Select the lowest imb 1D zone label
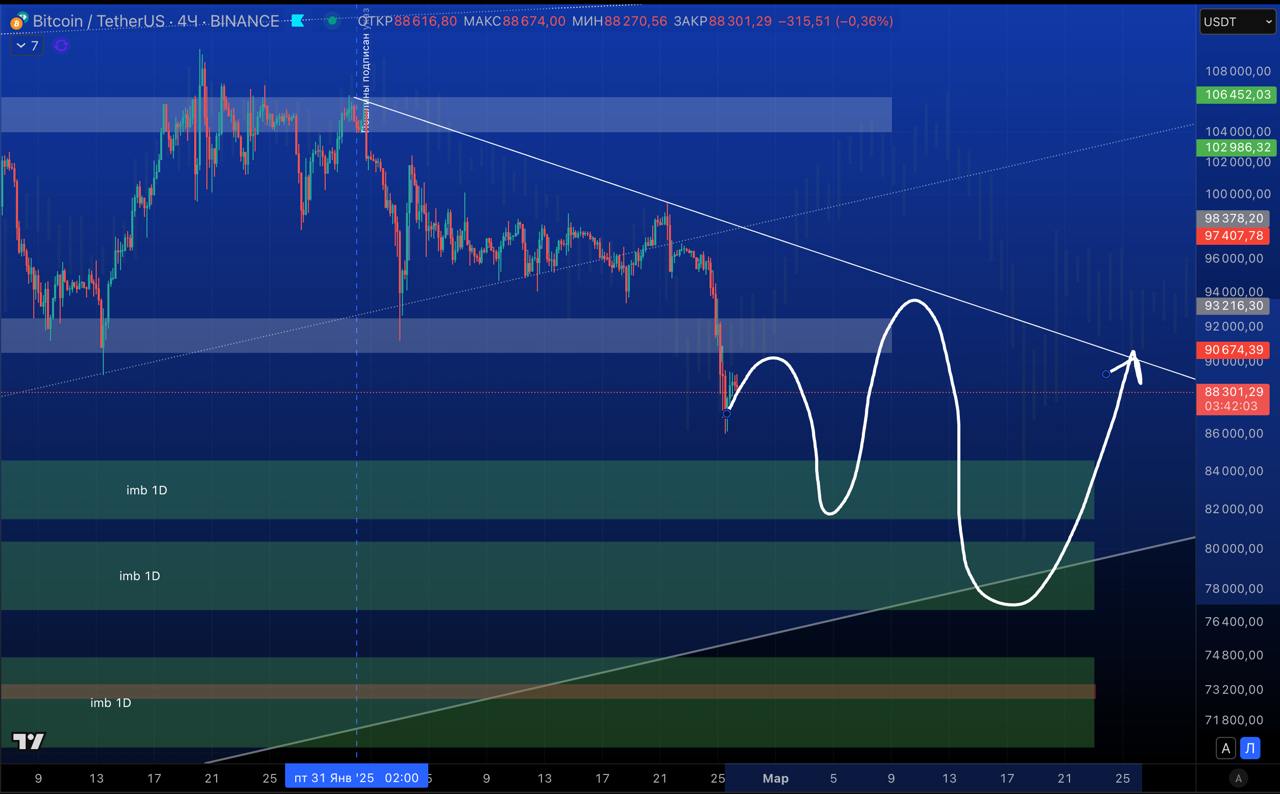1280x794 pixels. (110, 703)
